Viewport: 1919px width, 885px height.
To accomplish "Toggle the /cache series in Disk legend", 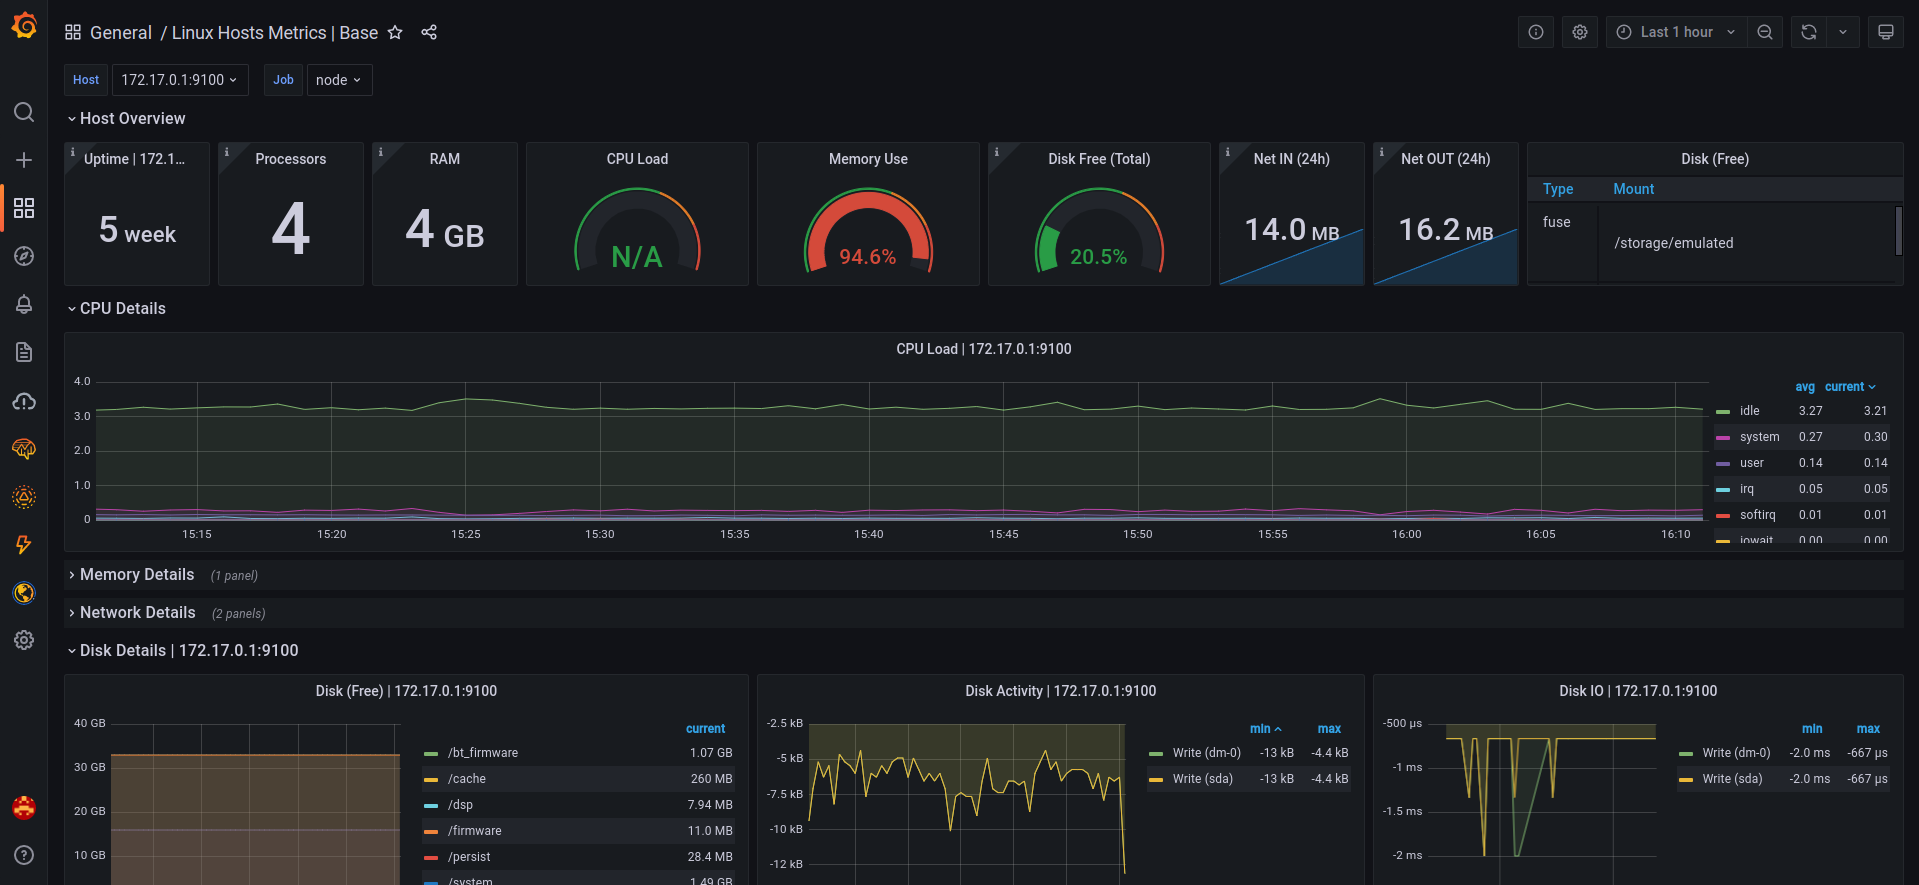I will 467,779.
